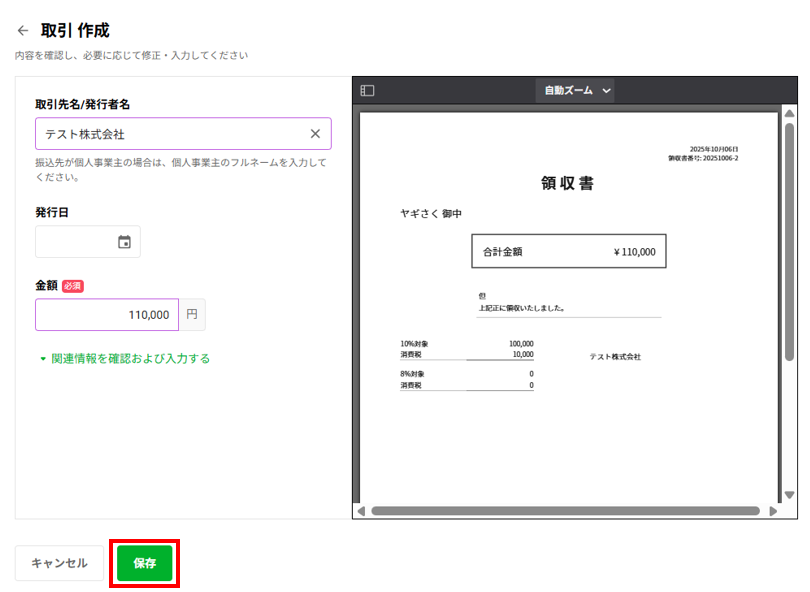Click the scroll up arrow in PDF viewer
The width and height of the screenshot is (810, 592).
click(x=789, y=113)
